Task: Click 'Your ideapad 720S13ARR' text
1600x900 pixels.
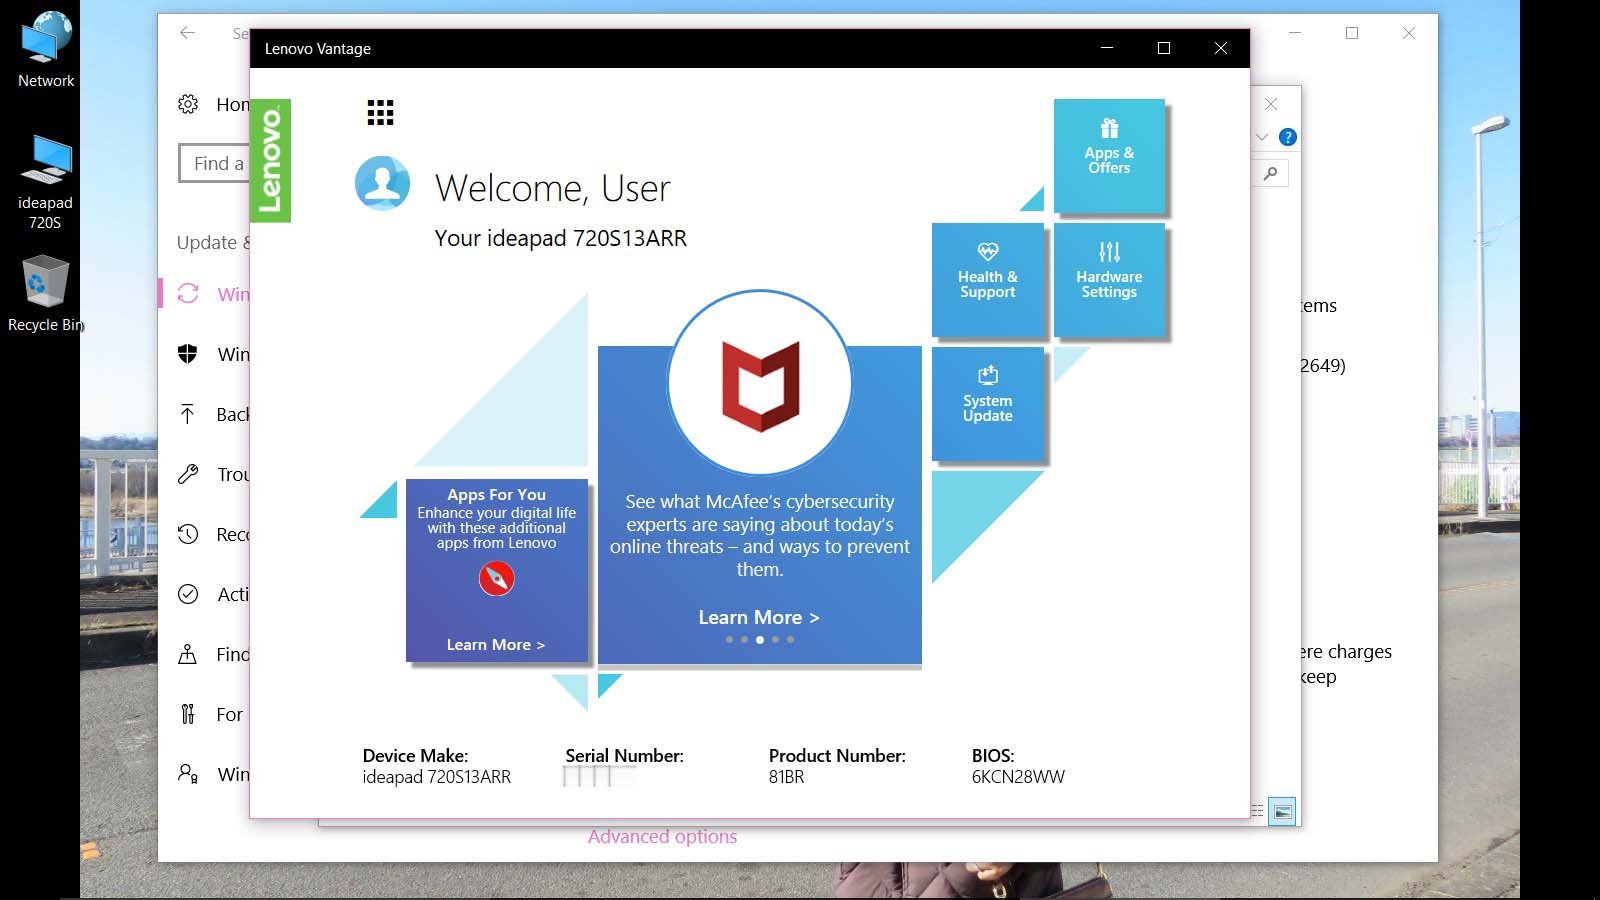Action: click(x=560, y=238)
